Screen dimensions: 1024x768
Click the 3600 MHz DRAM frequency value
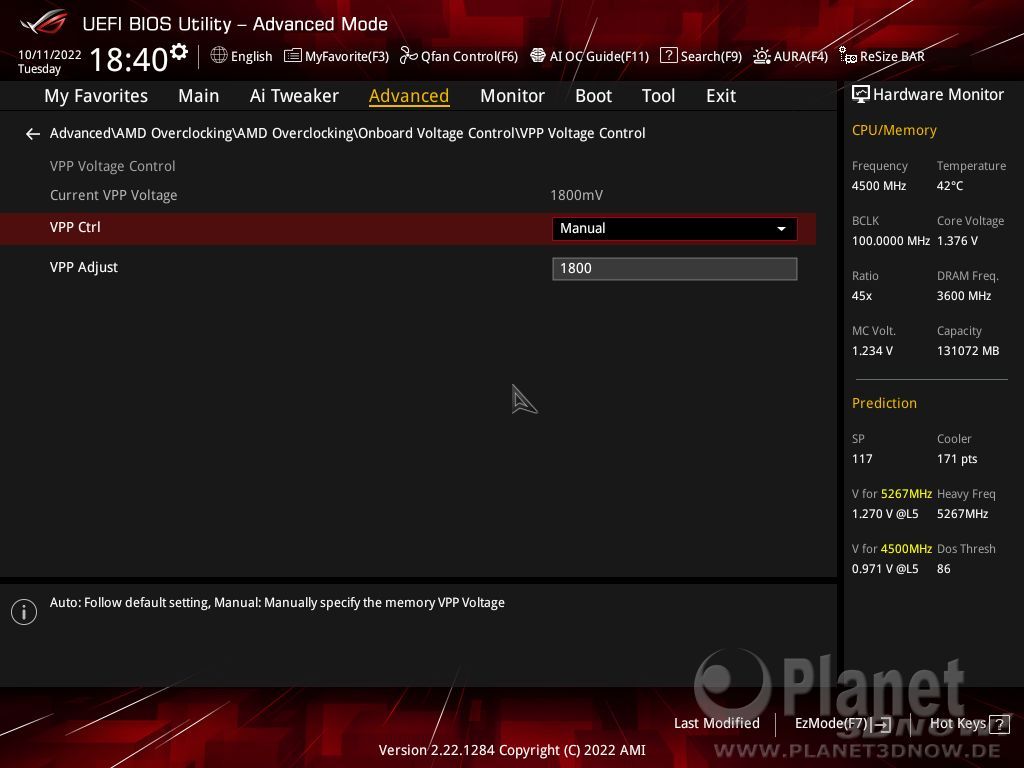(x=963, y=296)
